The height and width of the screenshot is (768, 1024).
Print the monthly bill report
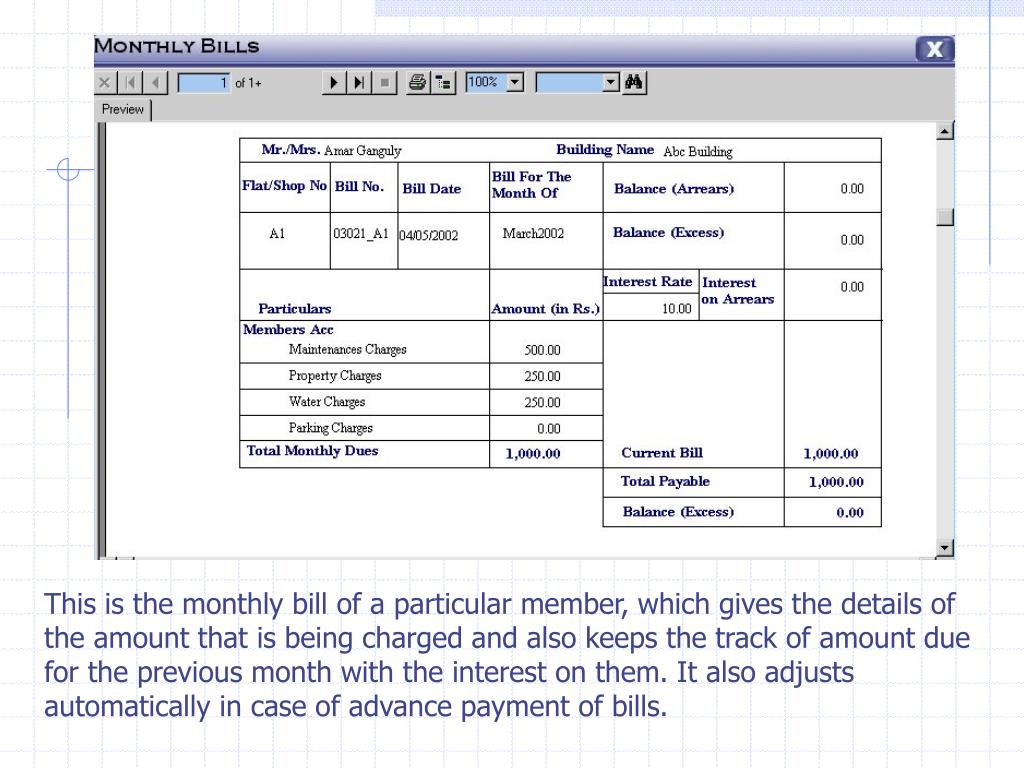[417, 82]
